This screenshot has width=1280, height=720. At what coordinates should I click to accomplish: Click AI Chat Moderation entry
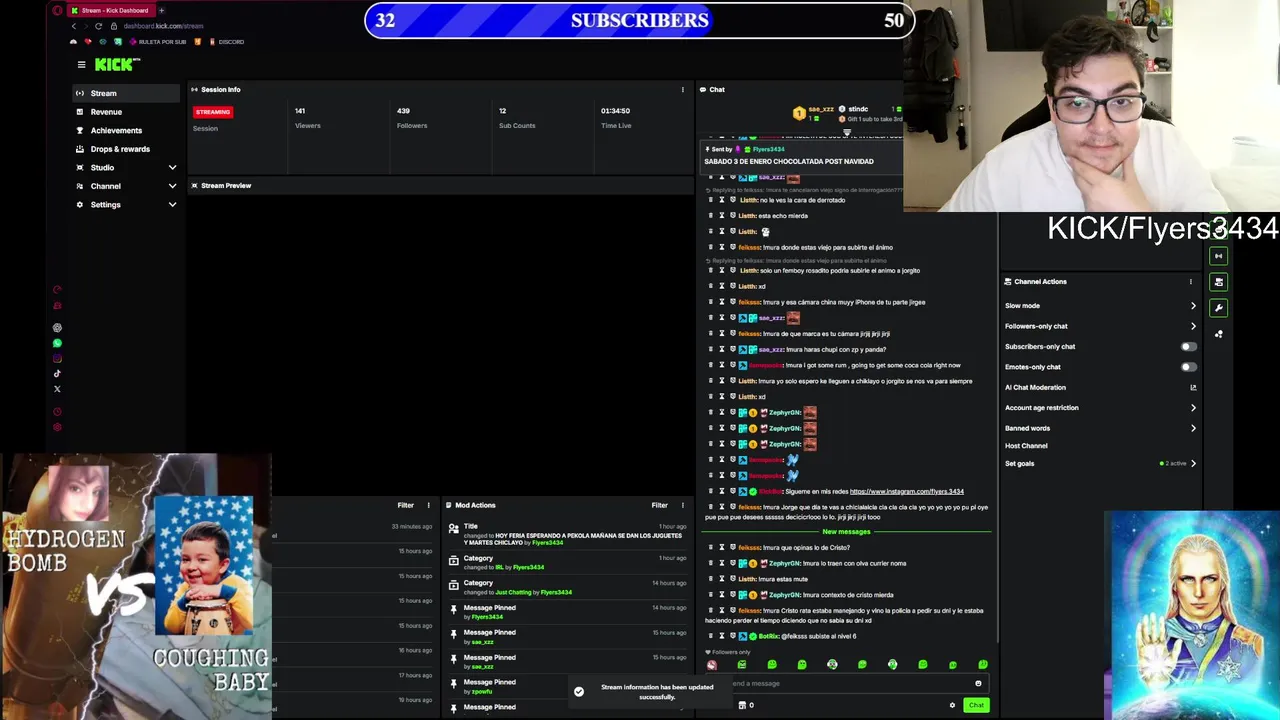(x=1100, y=387)
